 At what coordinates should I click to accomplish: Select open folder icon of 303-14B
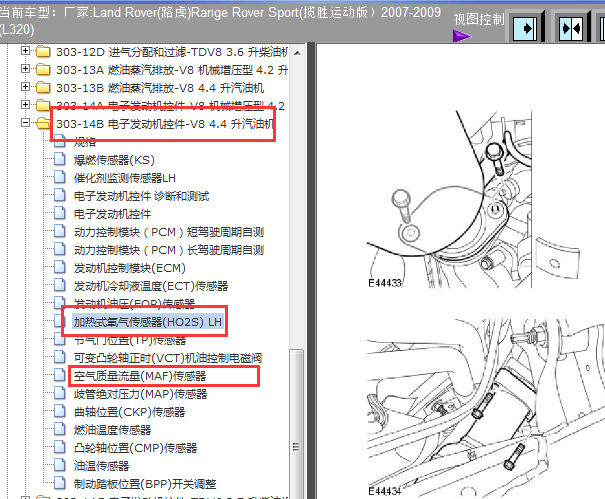(x=43, y=123)
